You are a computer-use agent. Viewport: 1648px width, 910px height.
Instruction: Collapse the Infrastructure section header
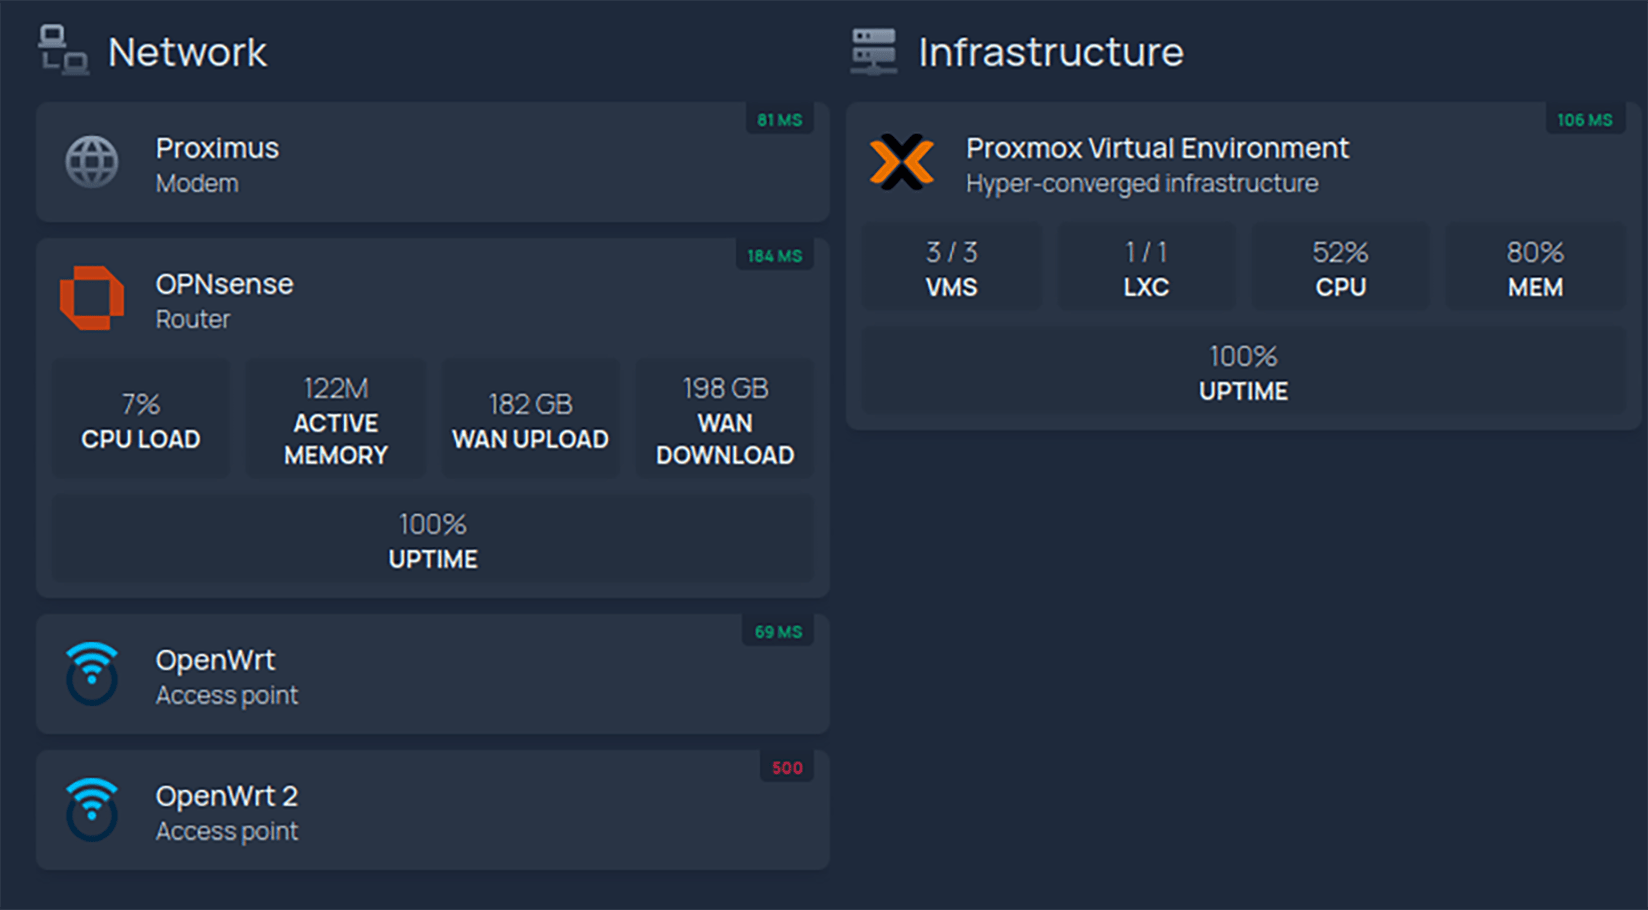[x=1050, y=52]
